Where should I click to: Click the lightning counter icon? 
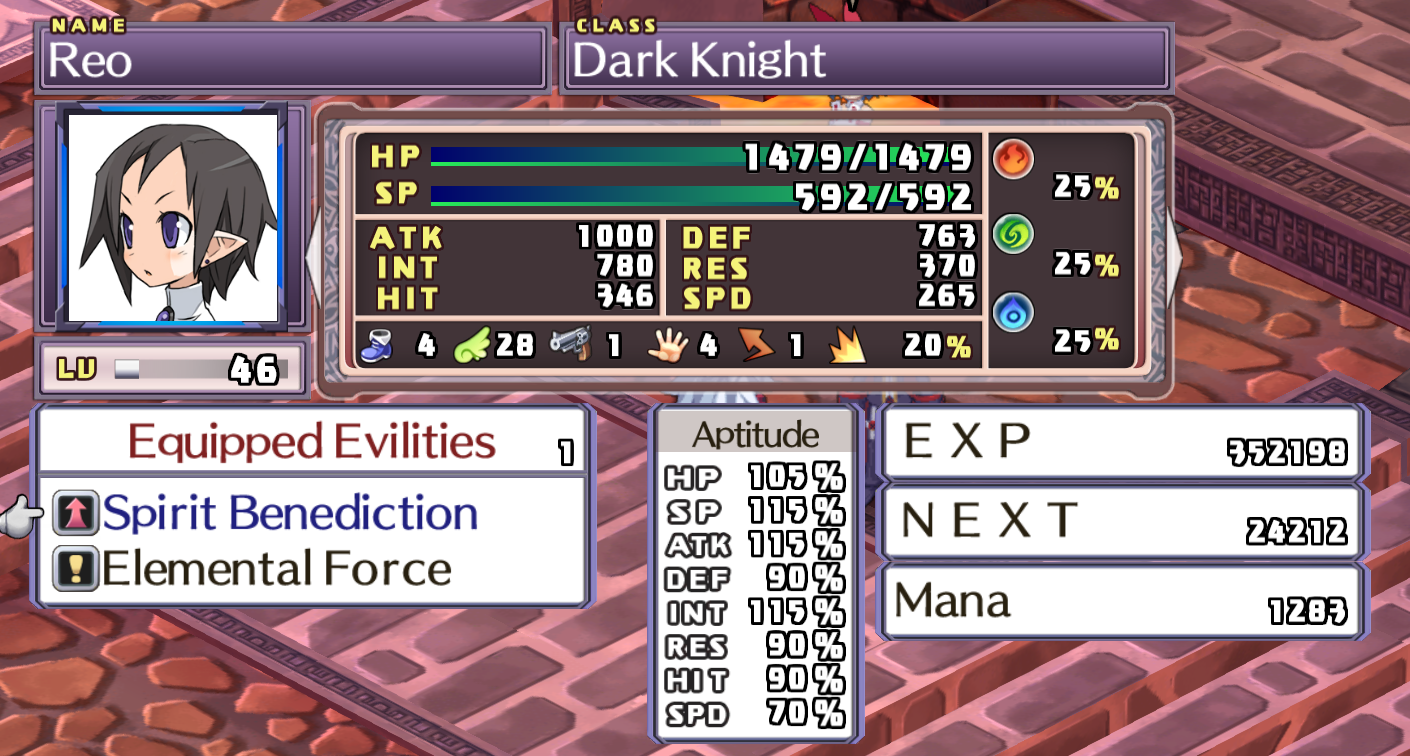pyautogui.click(x=757, y=346)
